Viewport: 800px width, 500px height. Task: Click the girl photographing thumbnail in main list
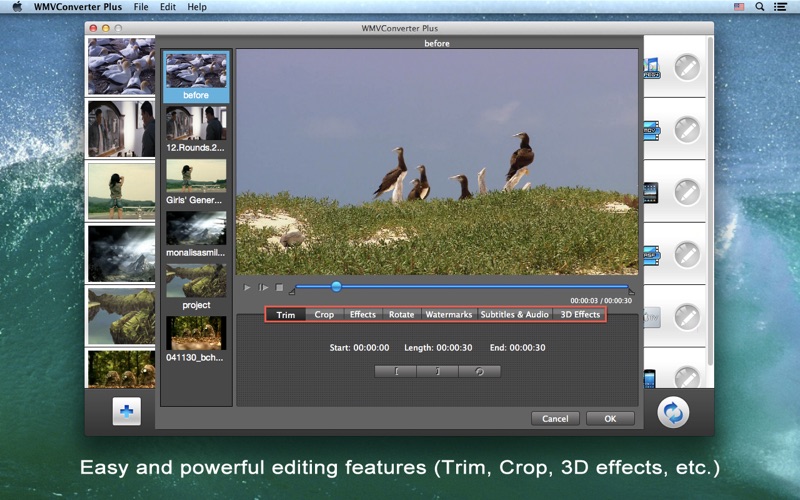(x=121, y=191)
